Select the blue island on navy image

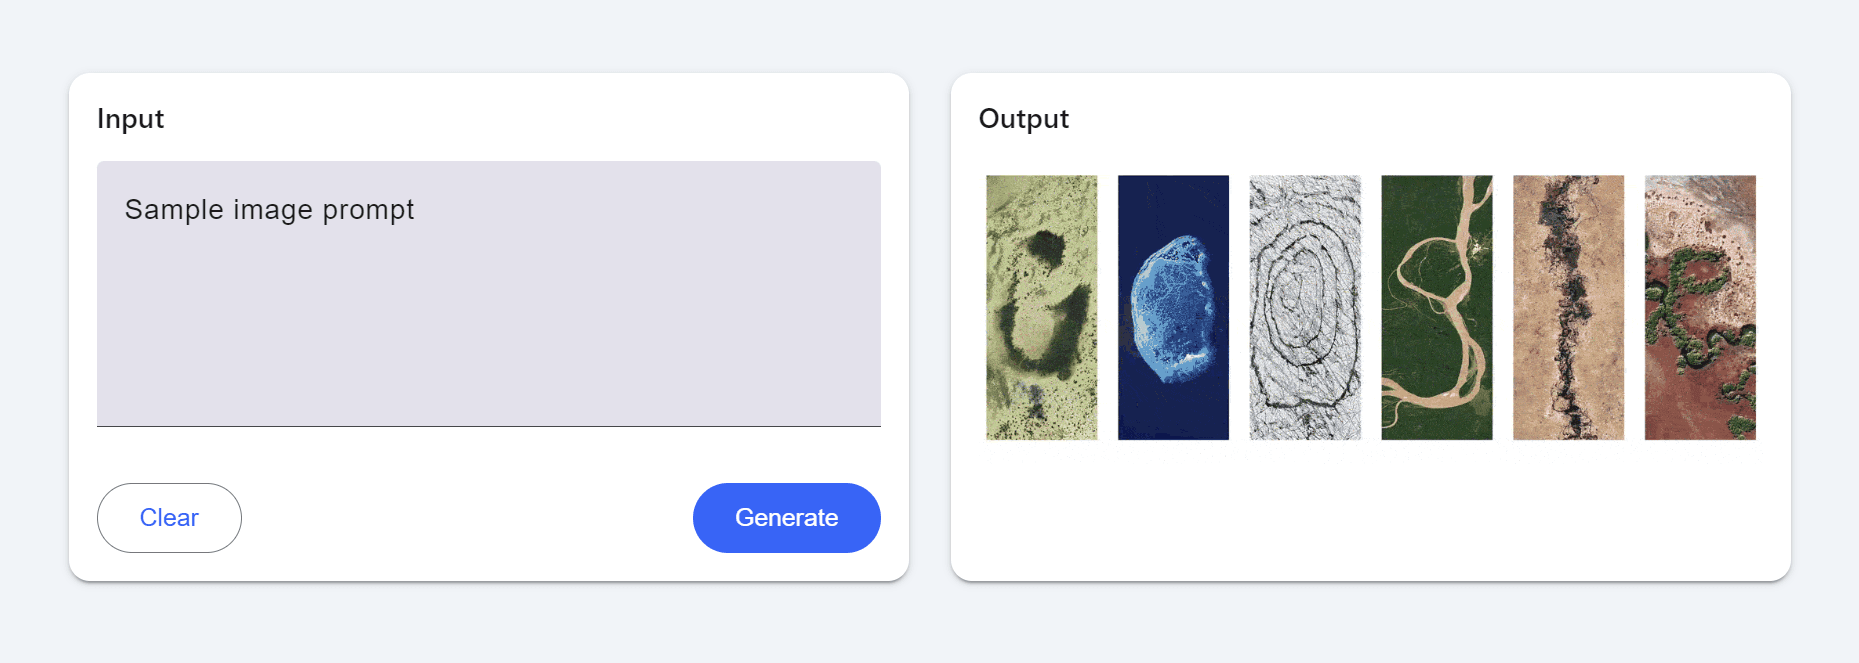(x=1173, y=308)
